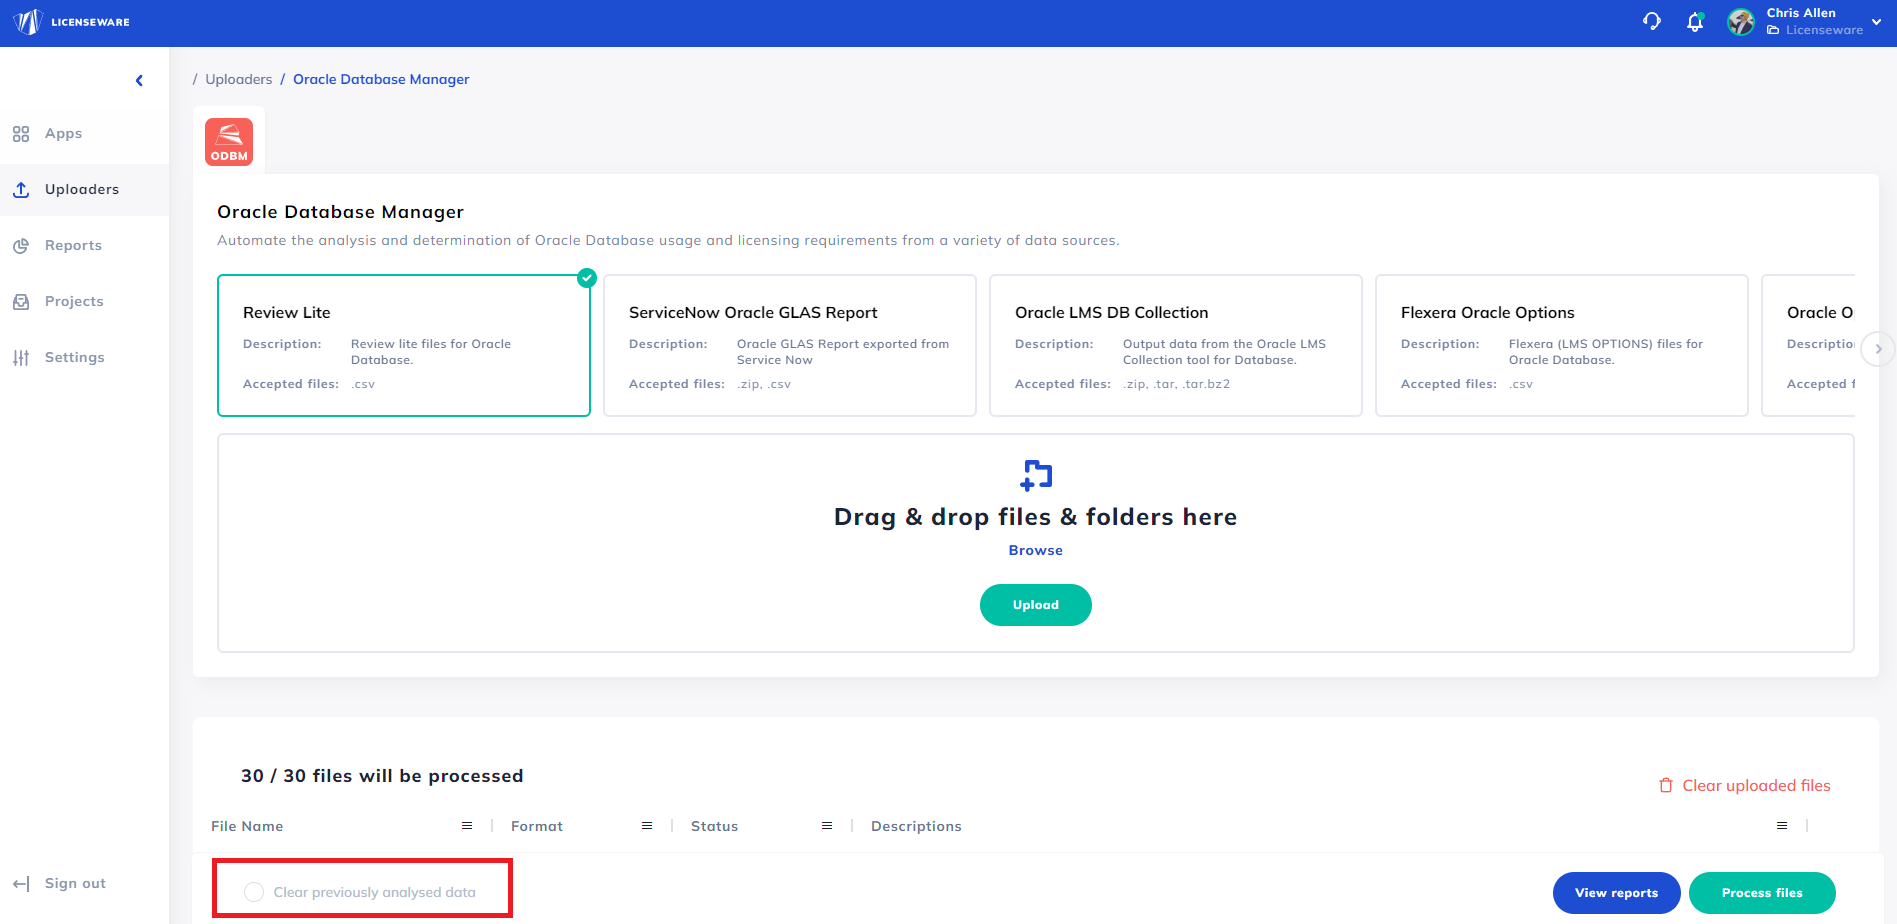Click Chris Allen's profile avatar
The image size is (1897, 924).
click(x=1741, y=22)
